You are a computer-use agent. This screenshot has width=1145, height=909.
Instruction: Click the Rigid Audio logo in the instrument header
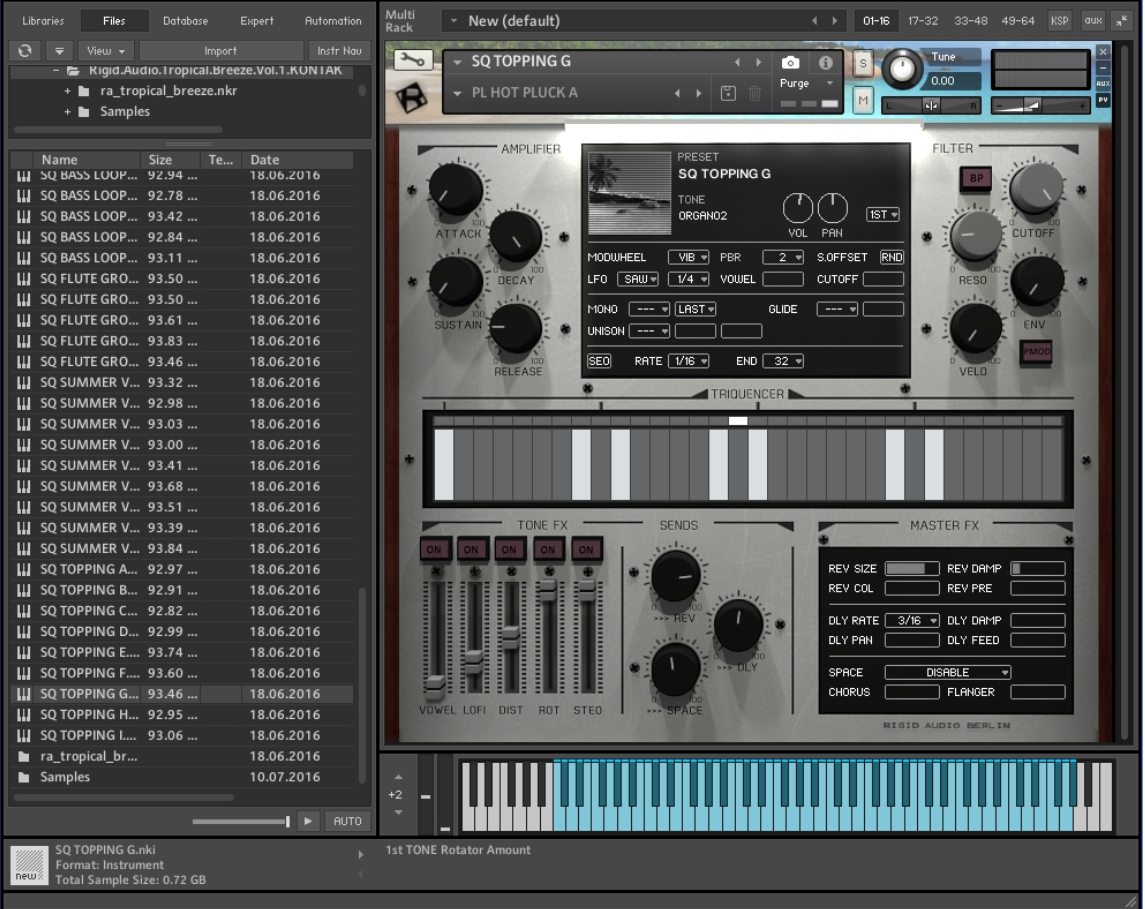tap(411, 96)
